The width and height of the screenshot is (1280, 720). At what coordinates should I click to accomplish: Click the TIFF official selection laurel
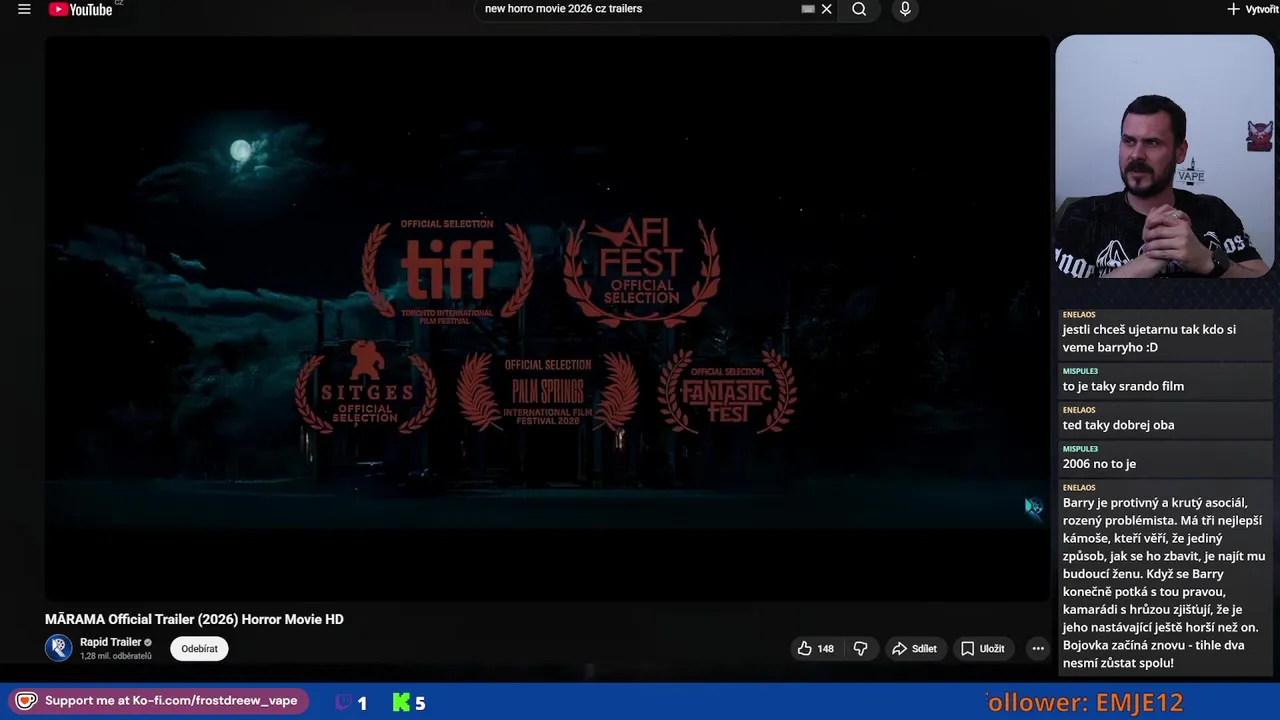click(447, 270)
